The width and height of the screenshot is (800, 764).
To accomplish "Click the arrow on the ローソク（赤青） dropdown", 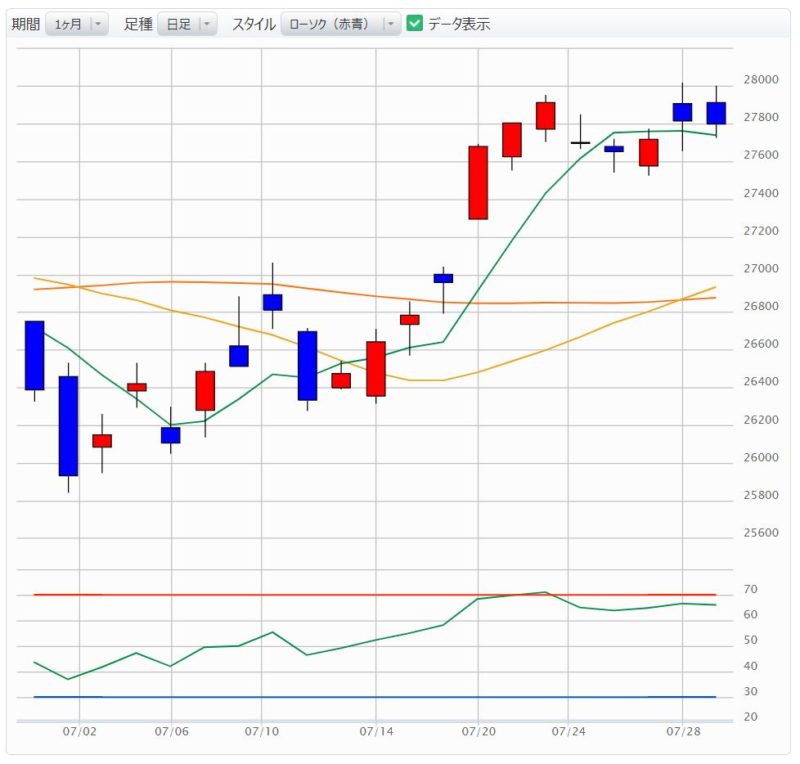I will [x=391, y=24].
